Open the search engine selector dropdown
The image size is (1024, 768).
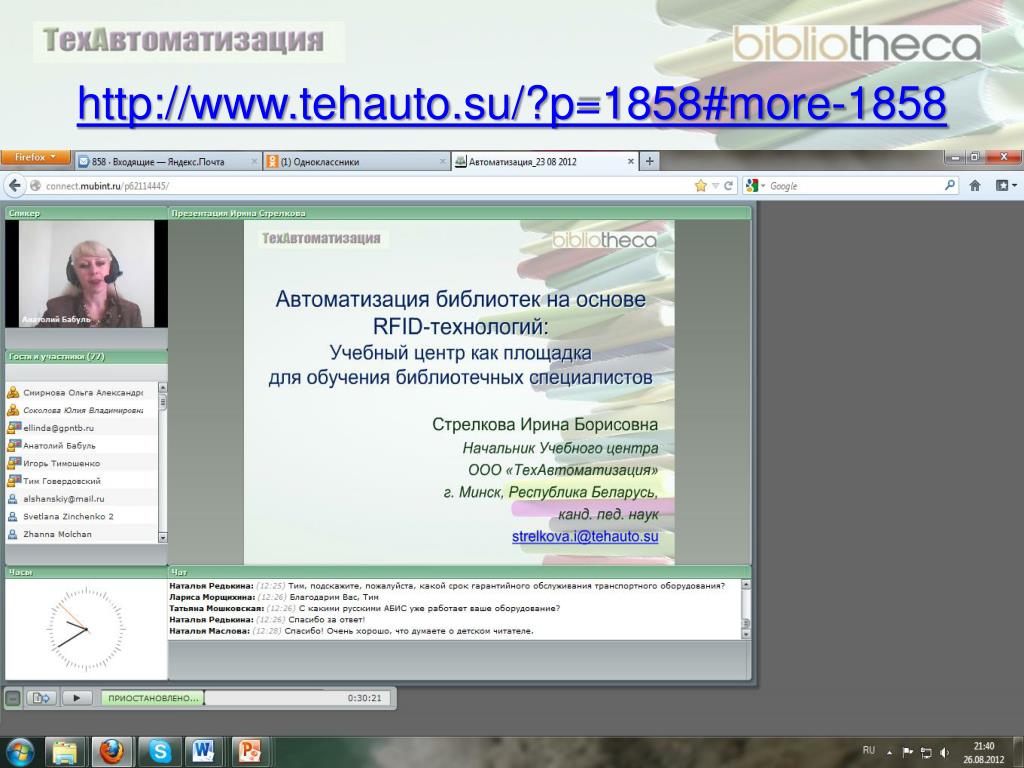coord(754,186)
